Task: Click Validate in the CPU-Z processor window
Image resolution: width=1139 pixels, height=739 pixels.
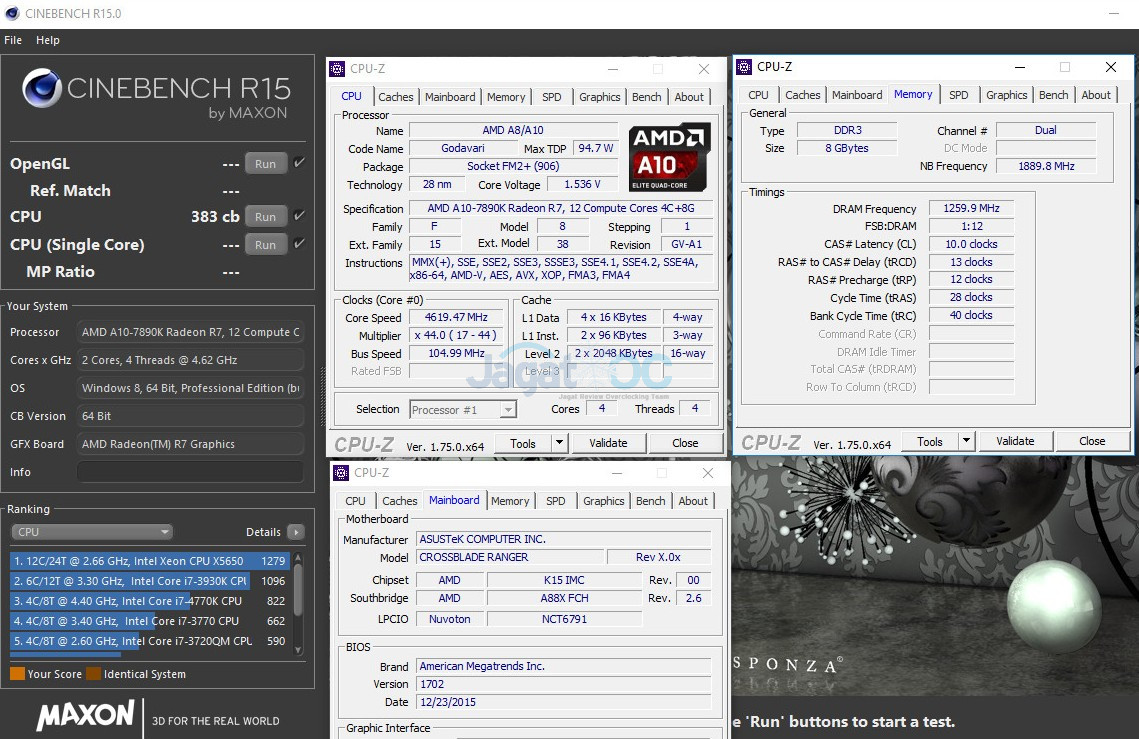Action: coord(608,443)
